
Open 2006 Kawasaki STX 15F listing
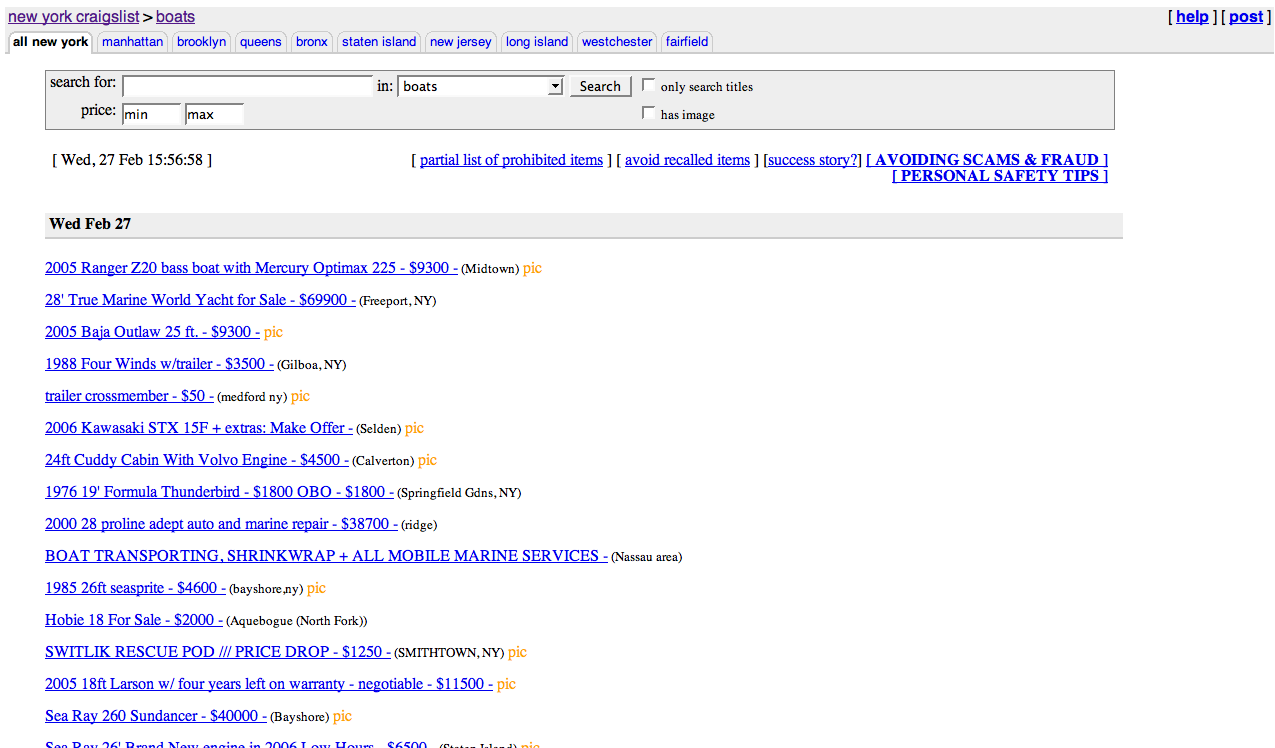pyautogui.click(x=199, y=428)
